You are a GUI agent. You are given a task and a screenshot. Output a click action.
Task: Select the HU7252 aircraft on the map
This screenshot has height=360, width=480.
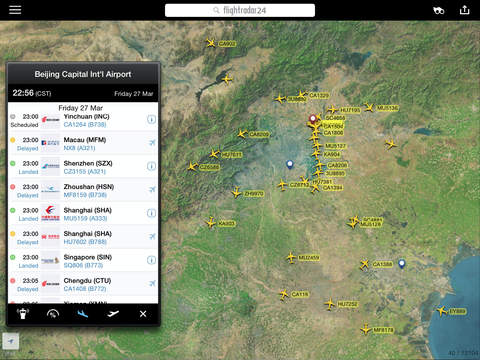(x=330, y=304)
